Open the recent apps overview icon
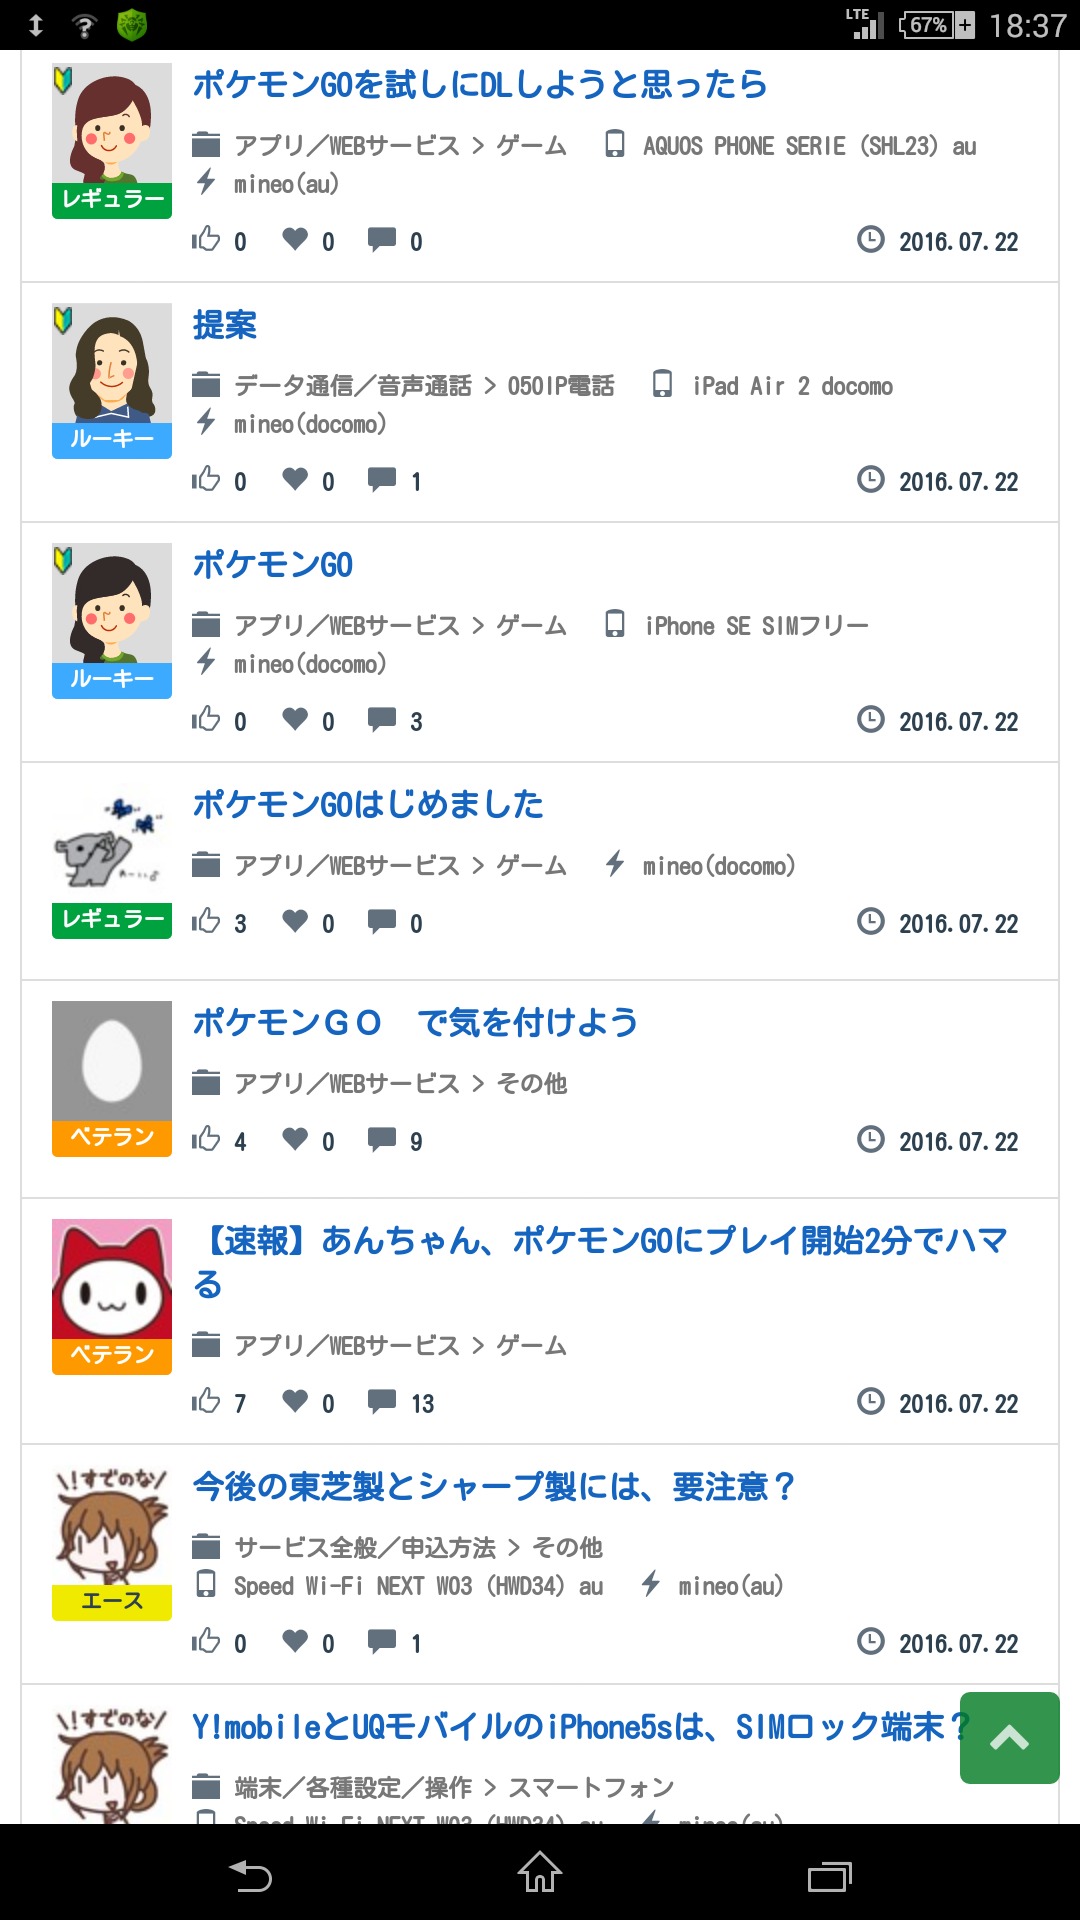Viewport: 1080px width, 1920px height. tap(829, 1874)
